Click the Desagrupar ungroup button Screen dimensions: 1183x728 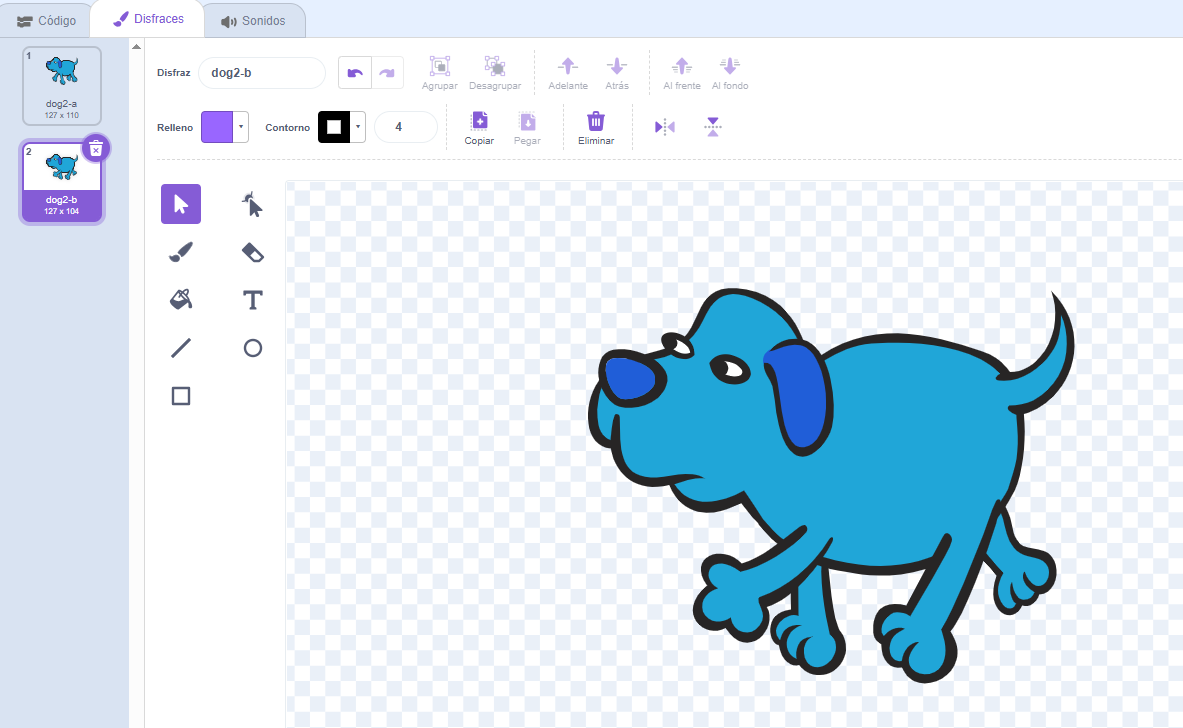(x=495, y=73)
